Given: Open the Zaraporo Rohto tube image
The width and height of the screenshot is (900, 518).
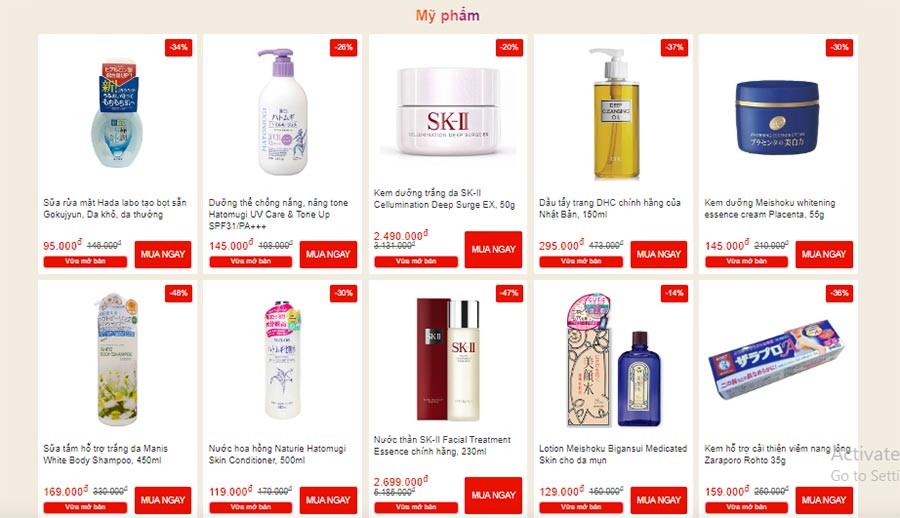Looking at the screenshot, I should pos(778,360).
